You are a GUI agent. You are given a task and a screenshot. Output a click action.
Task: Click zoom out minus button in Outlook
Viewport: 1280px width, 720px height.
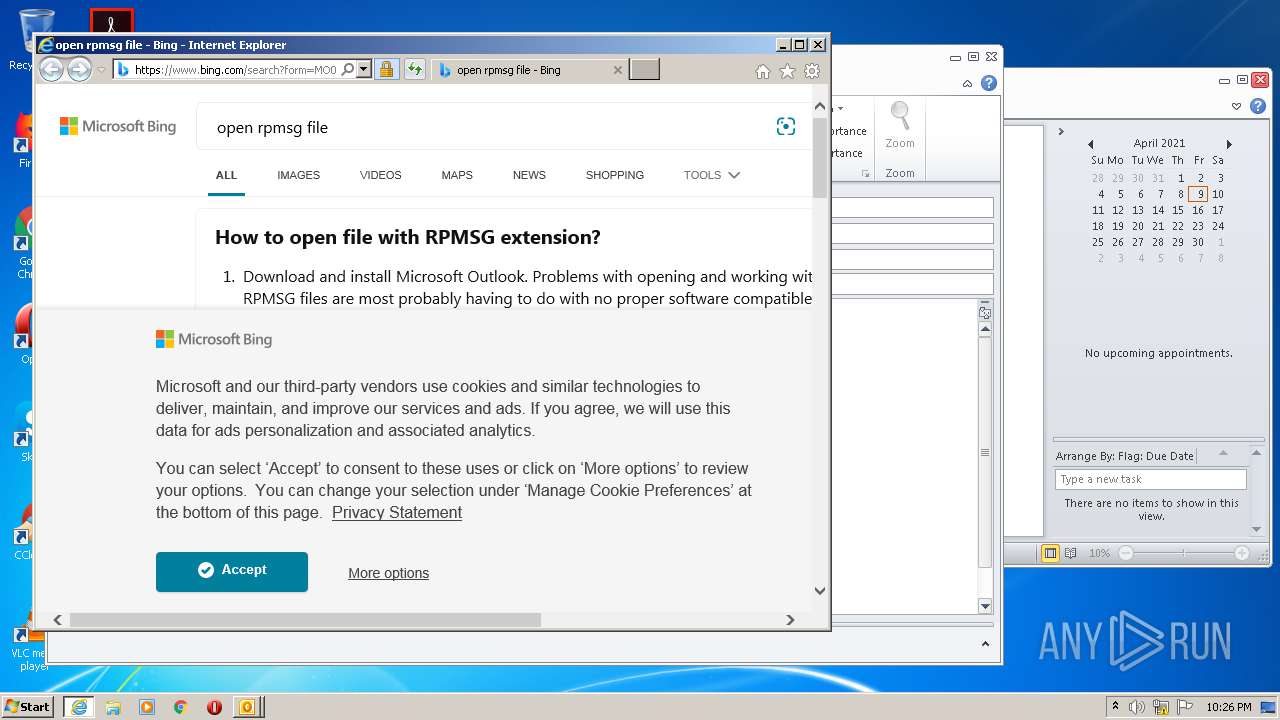pos(1126,553)
